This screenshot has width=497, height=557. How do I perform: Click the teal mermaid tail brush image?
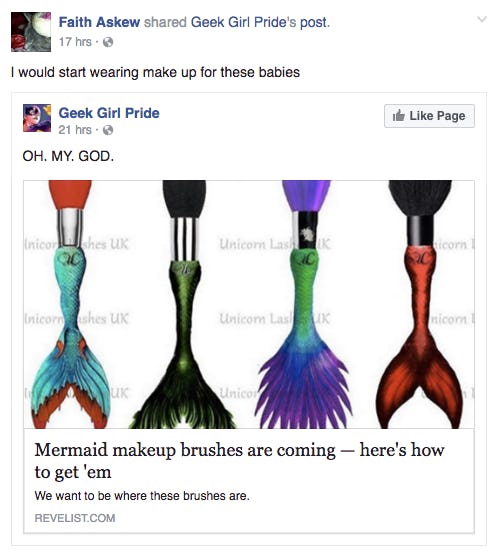(x=71, y=304)
